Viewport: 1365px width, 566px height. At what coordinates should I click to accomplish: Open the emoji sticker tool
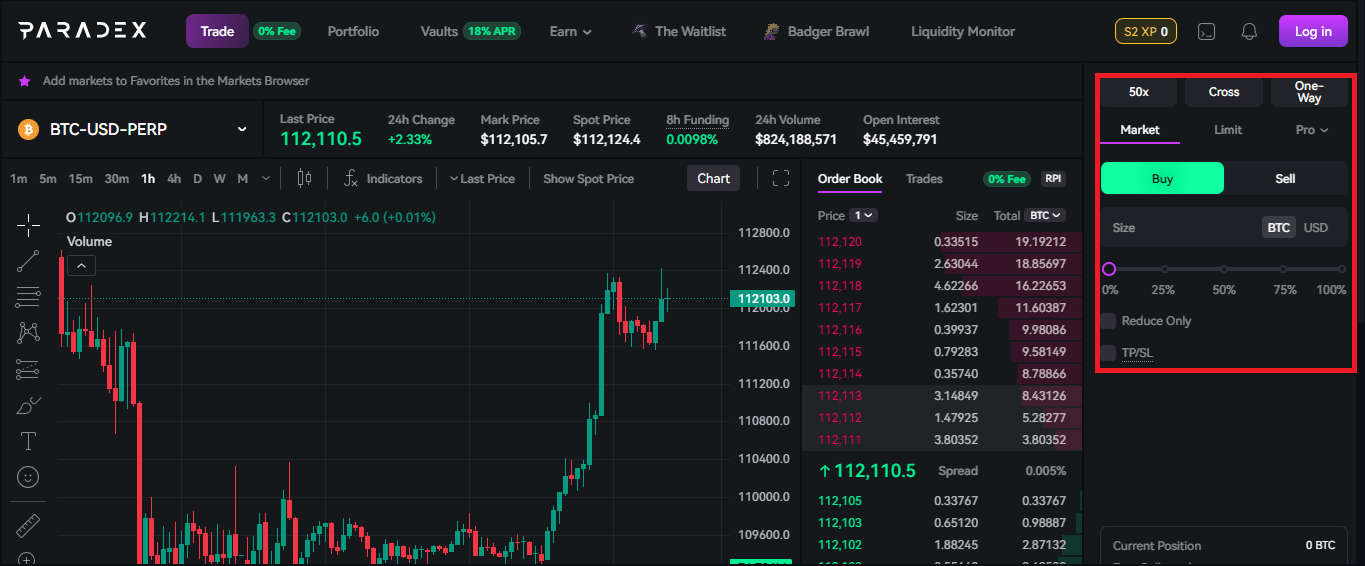(28, 477)
